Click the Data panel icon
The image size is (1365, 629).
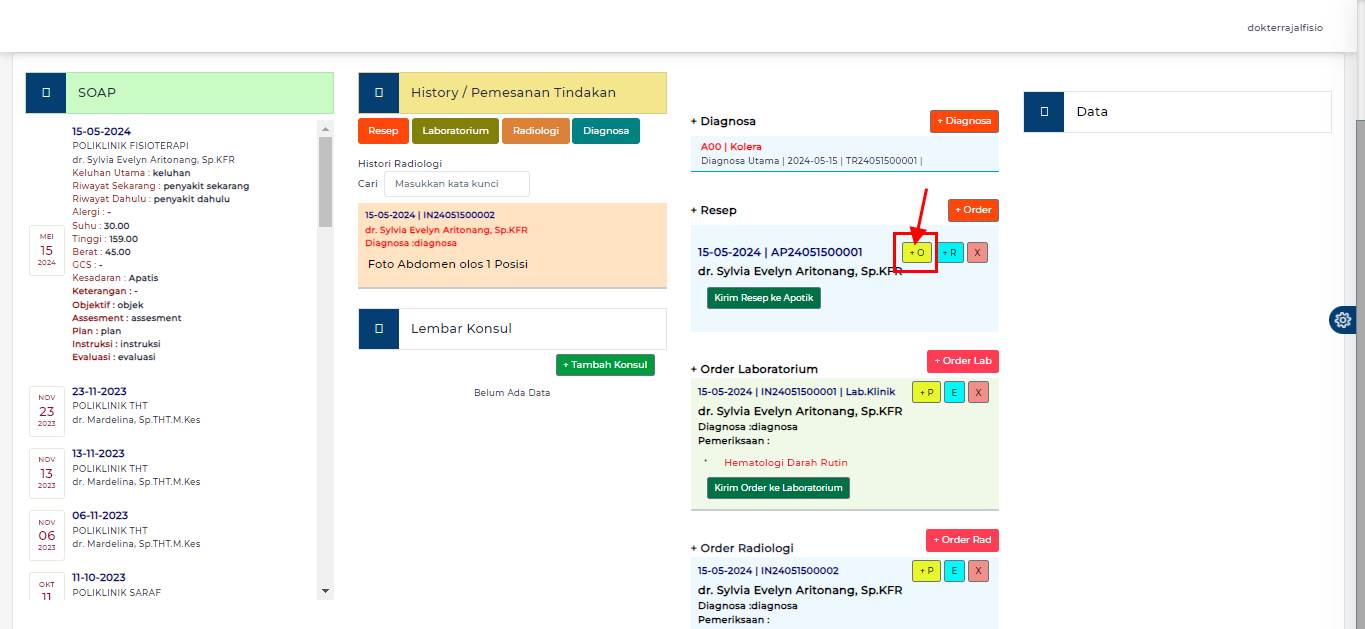click(1043, 111)
